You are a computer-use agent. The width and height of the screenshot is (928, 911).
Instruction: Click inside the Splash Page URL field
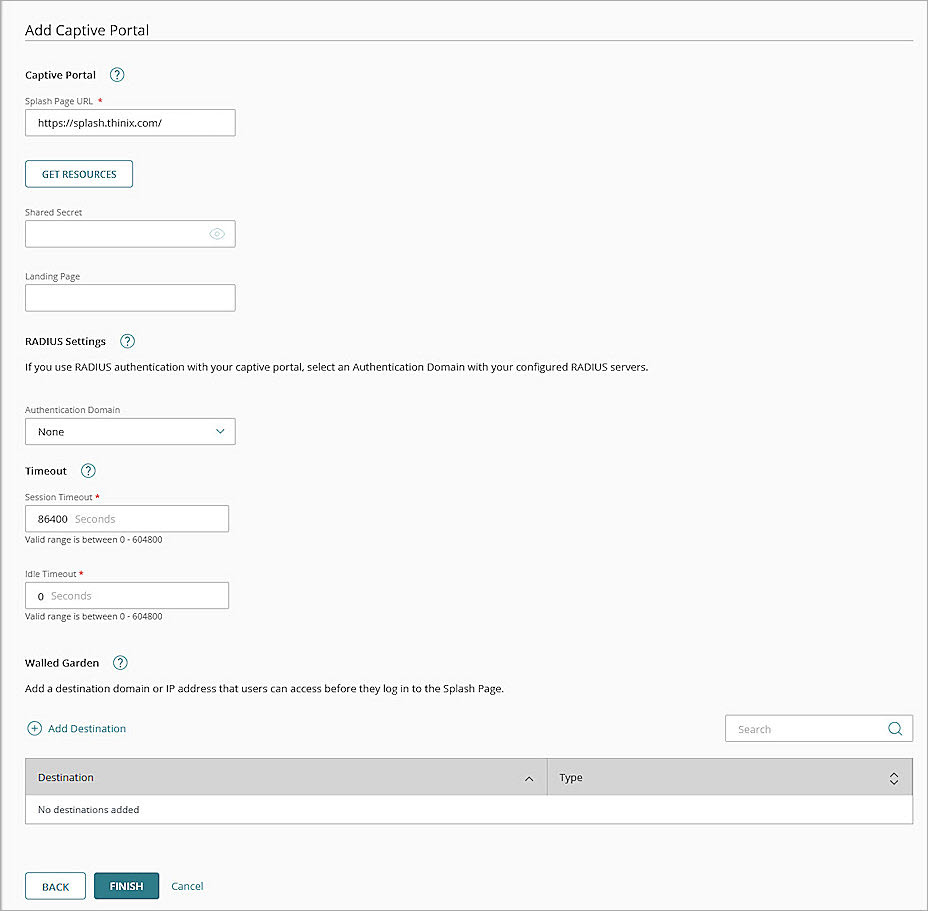click(x=130, y=122)
